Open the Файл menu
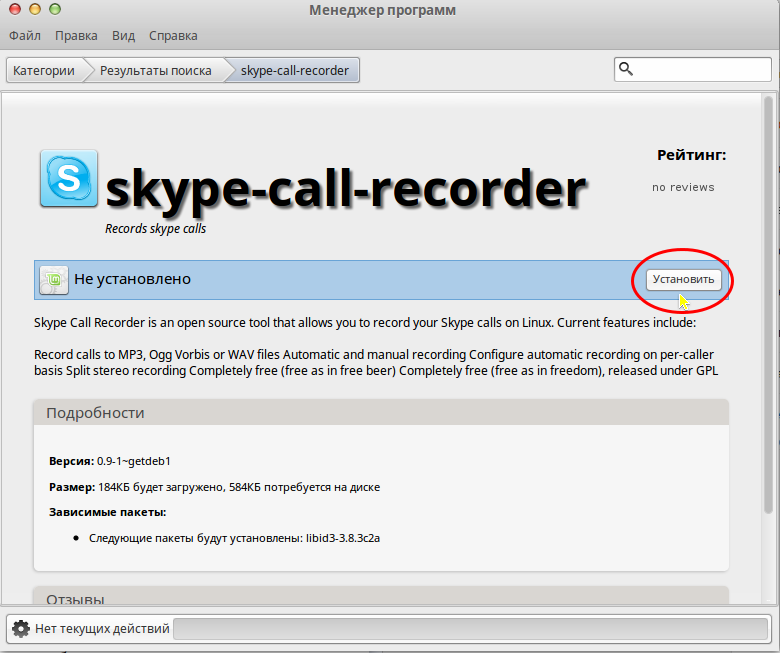780x653 pixels. click(x=25, y=36)
